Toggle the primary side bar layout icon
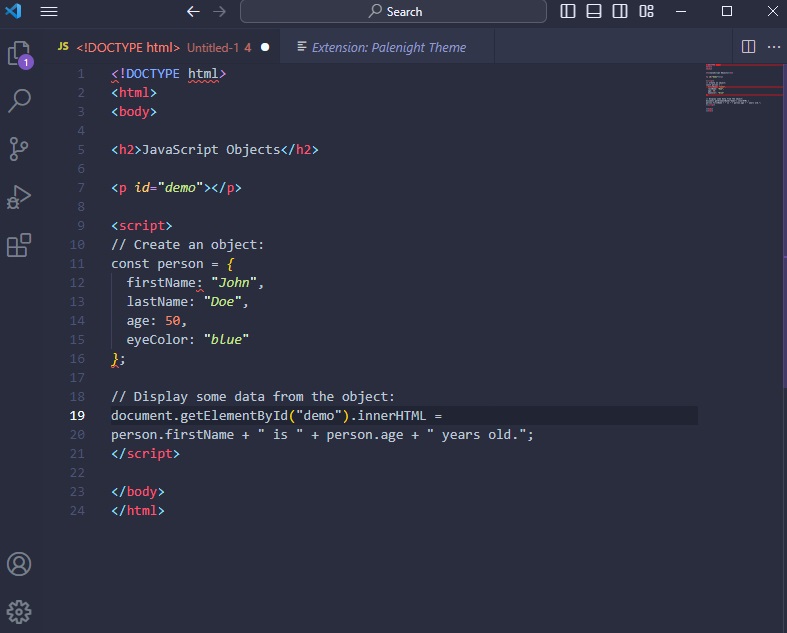The height and width of the screenshot is (633, 787). [568, 11]
